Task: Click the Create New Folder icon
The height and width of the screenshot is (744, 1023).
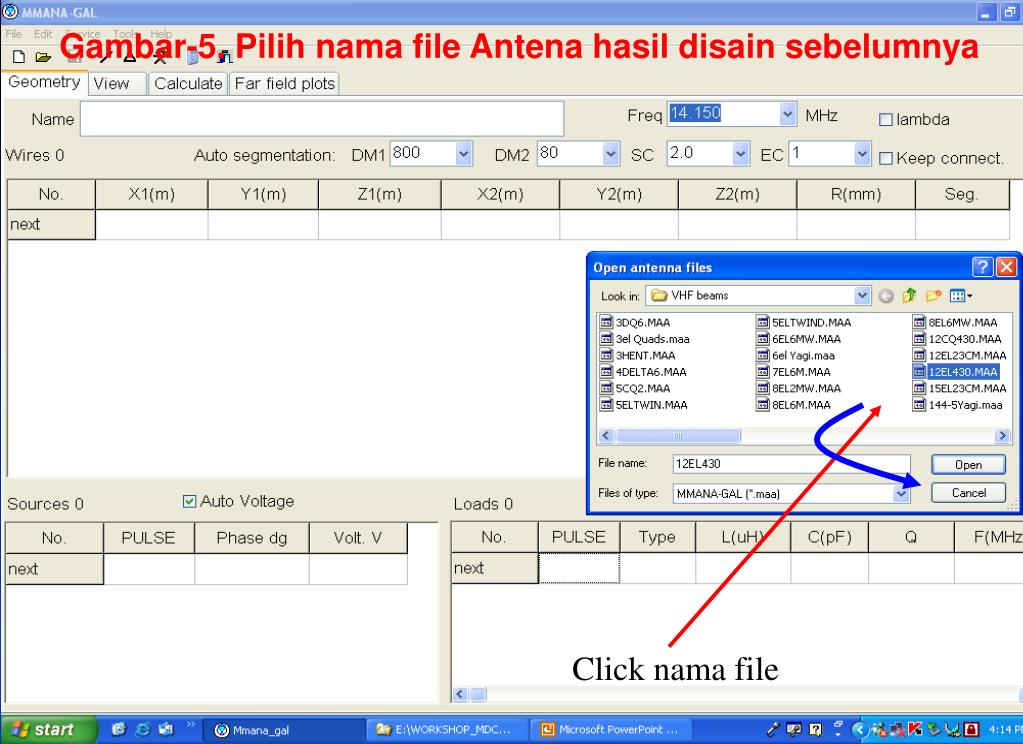Action: click(934, 296)
